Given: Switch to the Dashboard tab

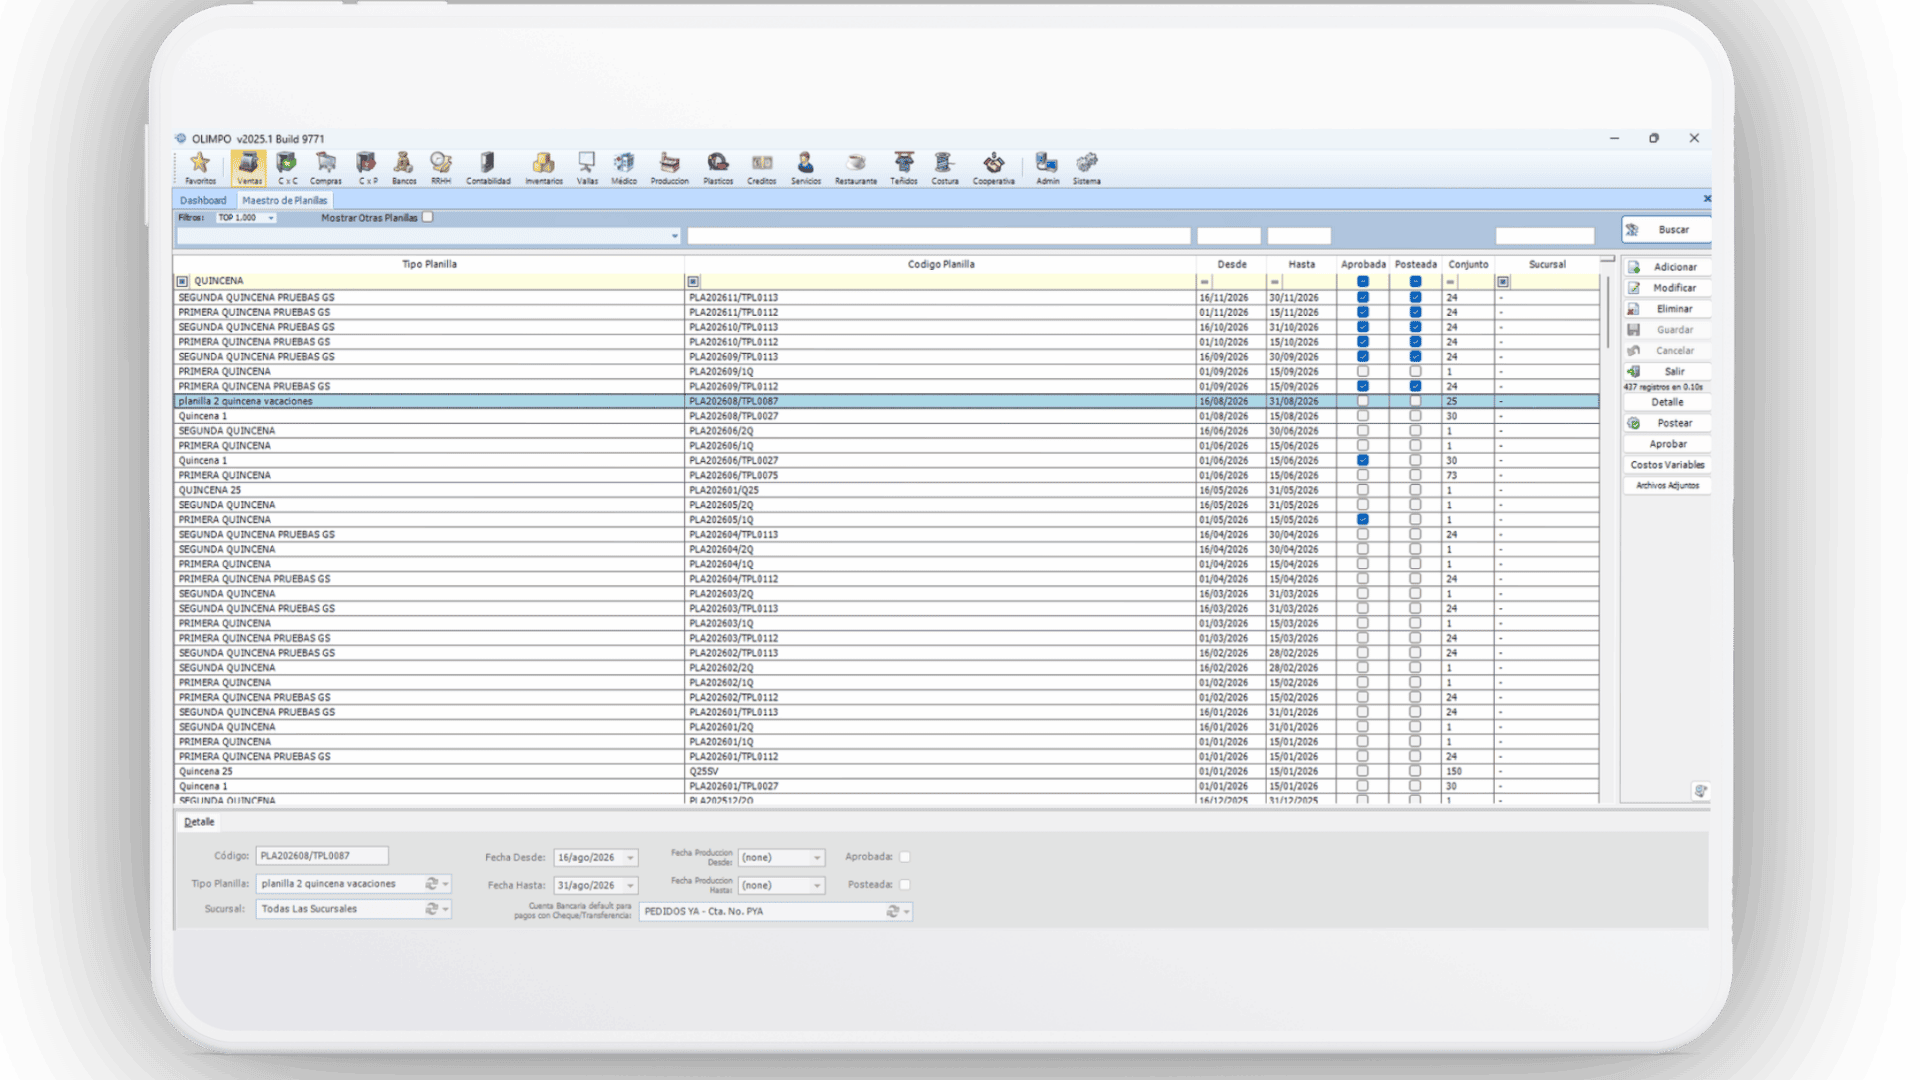Looking at the screenshot, I should point(203,200).
